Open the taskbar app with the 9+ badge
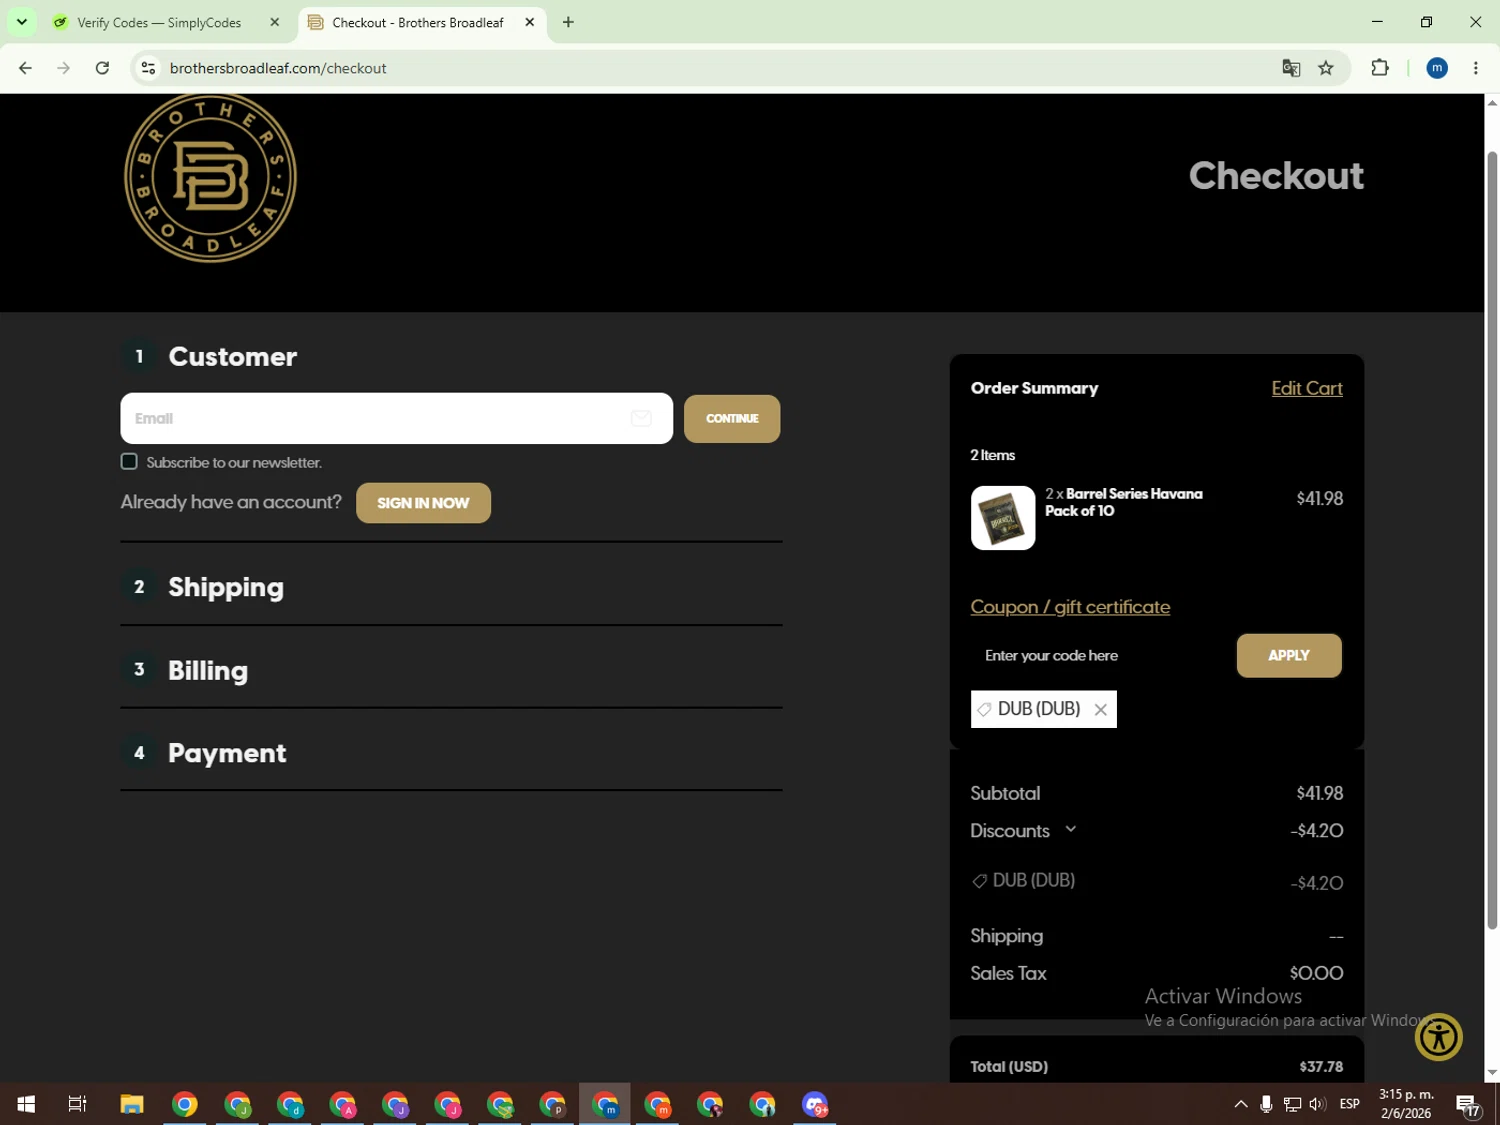Screen dimensions: 1500x1125 click(x=815, y=1104)
